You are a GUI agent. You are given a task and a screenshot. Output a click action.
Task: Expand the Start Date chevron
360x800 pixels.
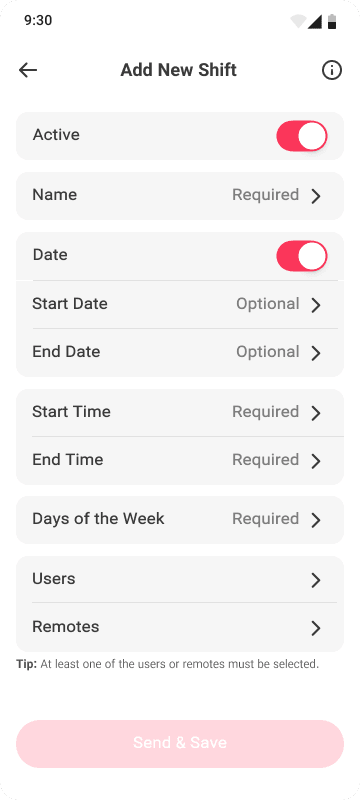(x=316, y=305)
